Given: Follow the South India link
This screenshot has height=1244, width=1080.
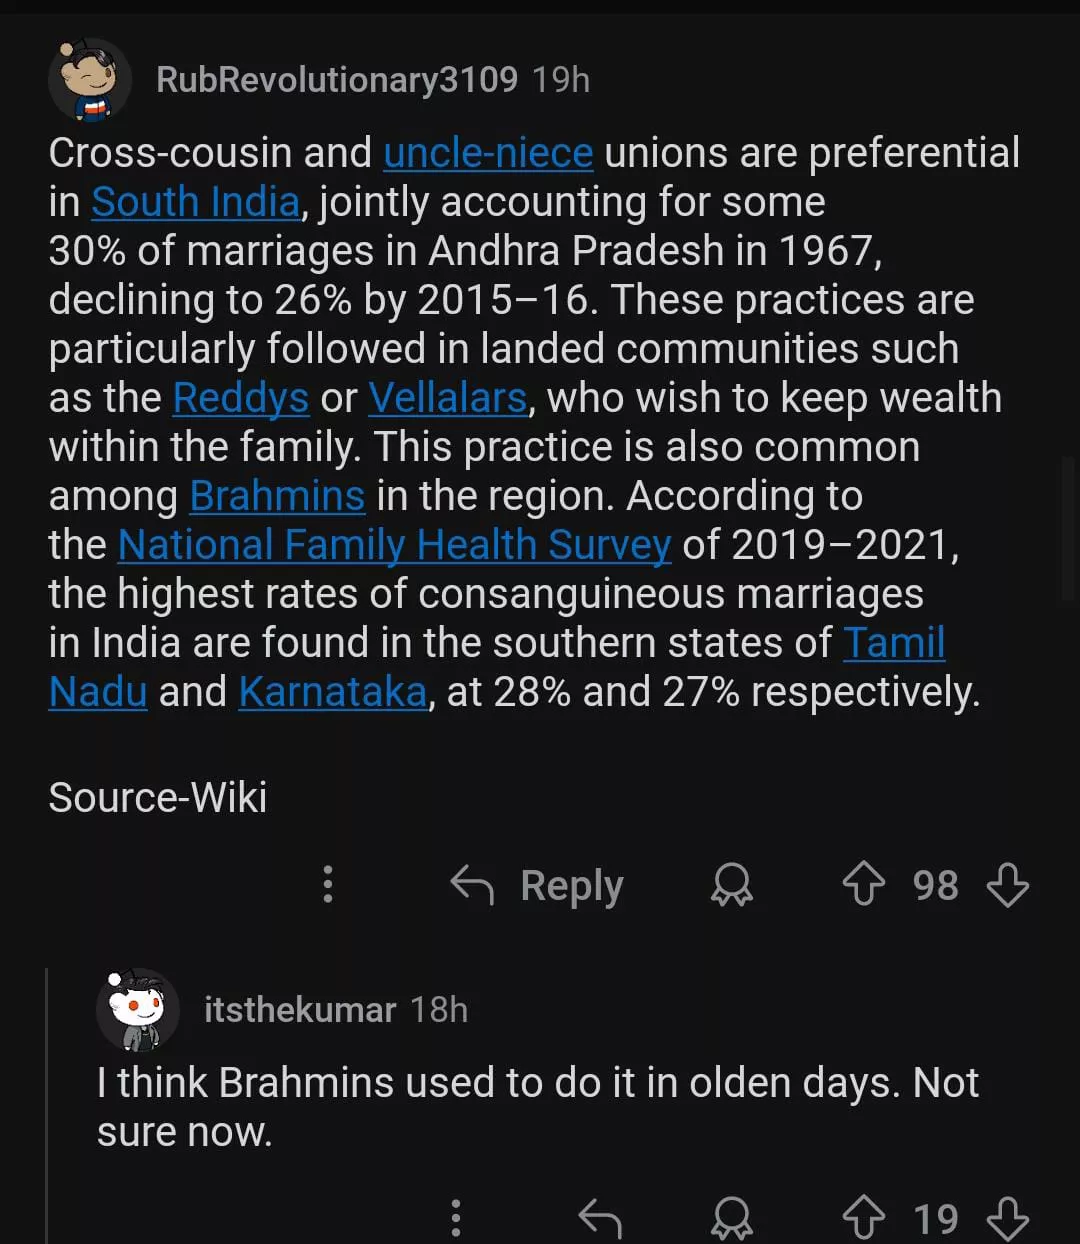Looking at the screenshot, I should 195,202.
